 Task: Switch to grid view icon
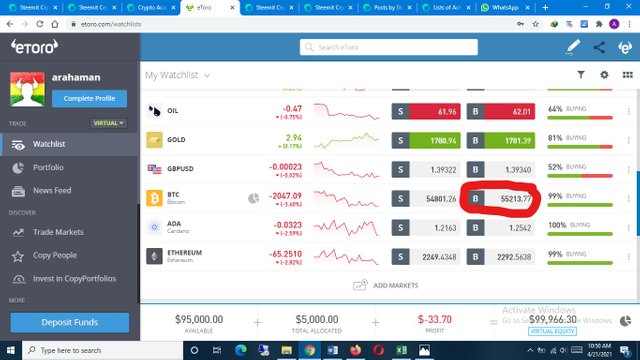[627, 75]
